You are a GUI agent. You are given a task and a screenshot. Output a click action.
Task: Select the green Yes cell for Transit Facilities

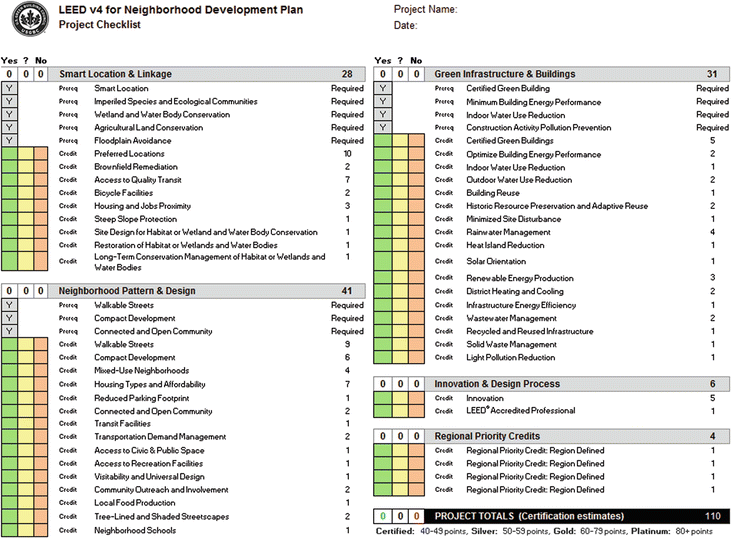[x=9, y=424]
